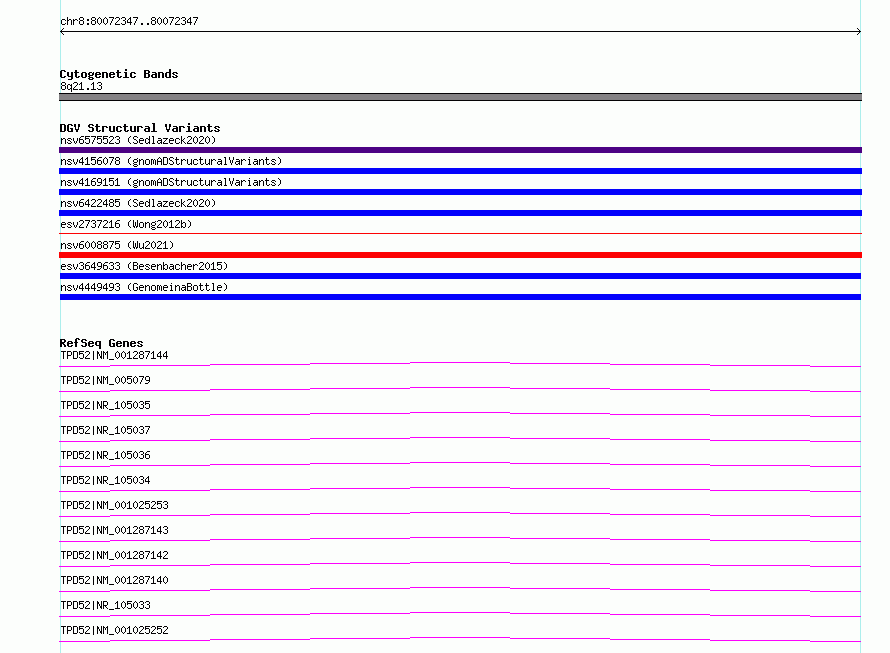Open variant nsv6008875 (Wu2021) label
The image size is (890, 653).
[117, 245]
